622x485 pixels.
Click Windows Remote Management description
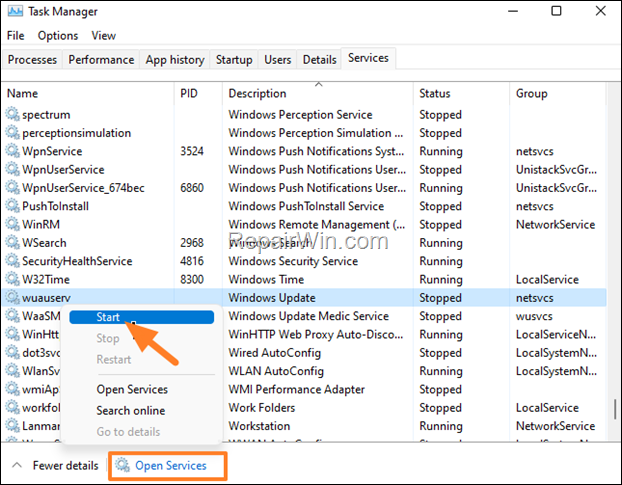[317, 224]
